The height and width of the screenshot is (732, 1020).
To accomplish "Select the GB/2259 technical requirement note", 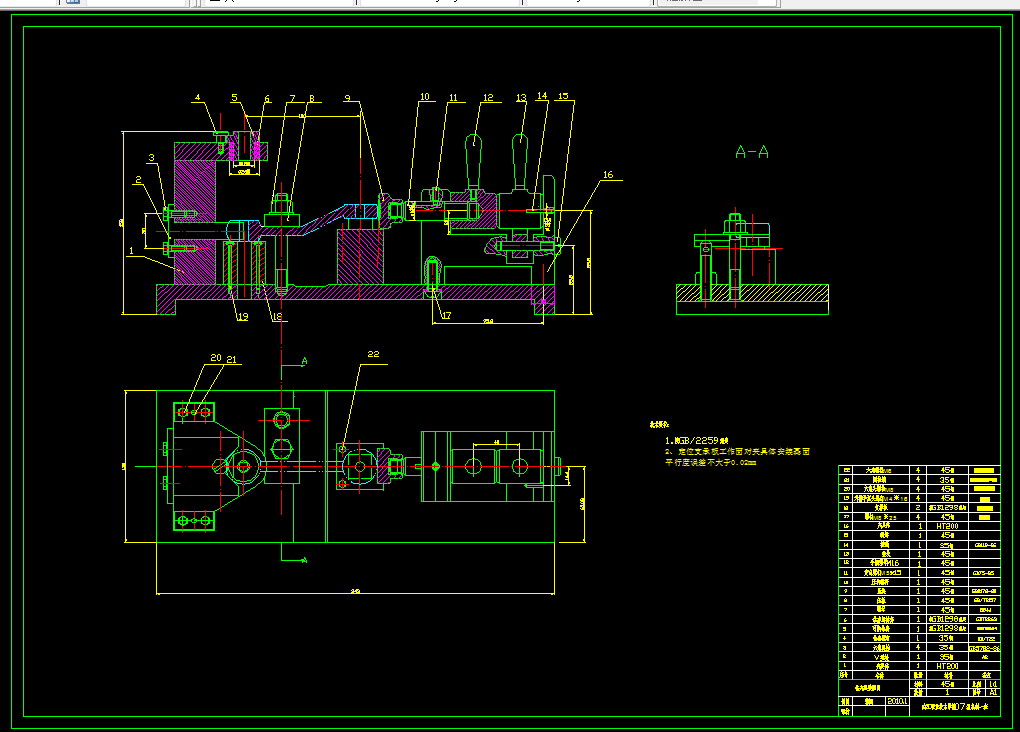I will 698,440.
